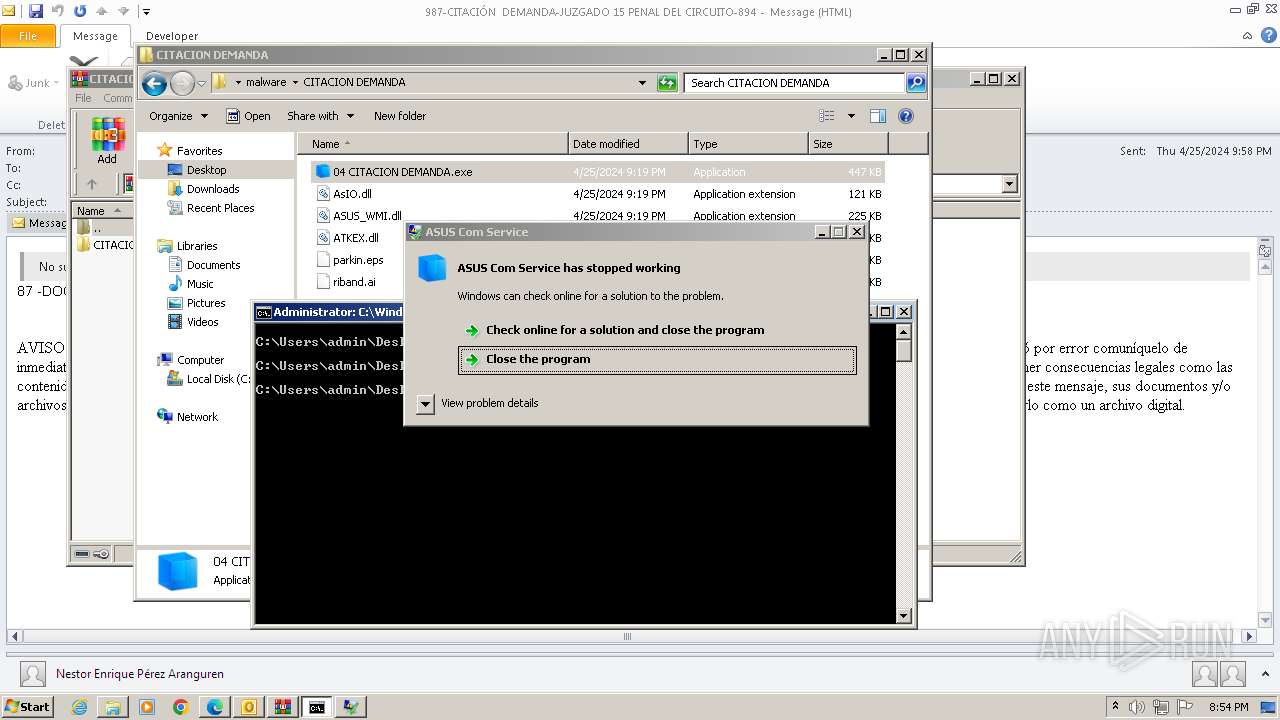Click the search magnifier icon

coord(916,83)
